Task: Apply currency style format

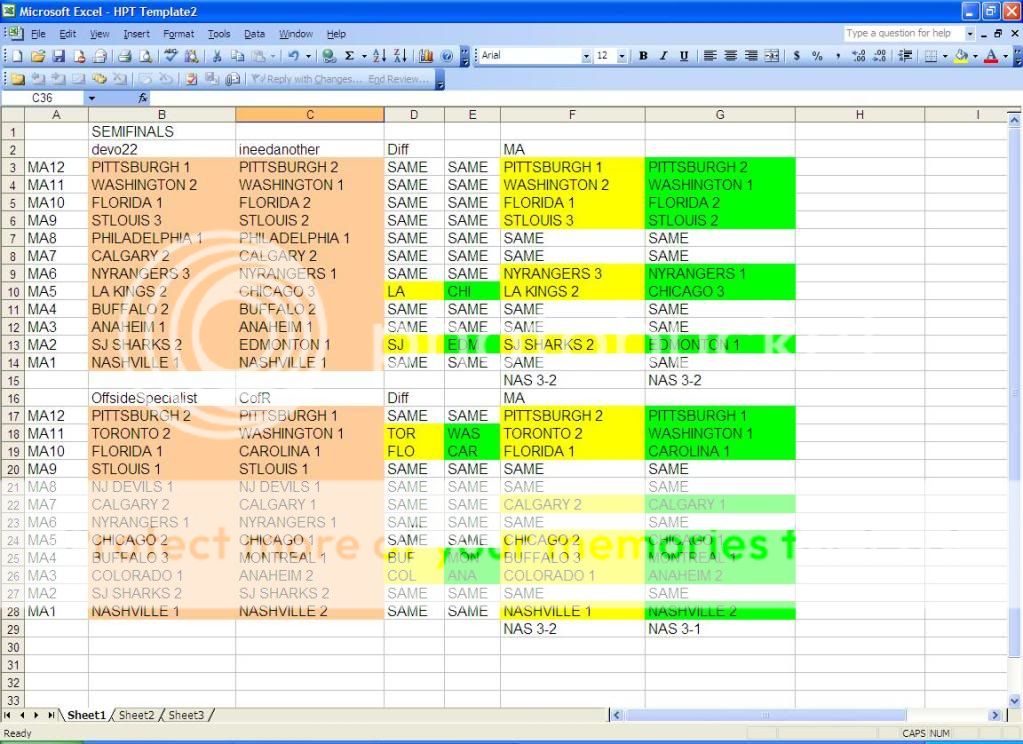Action: point(797,56)
